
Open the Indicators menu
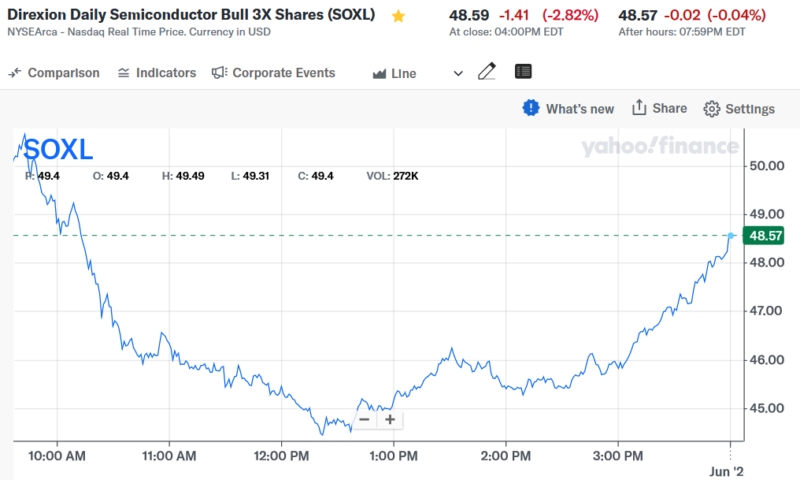click(x=156, y=73)
